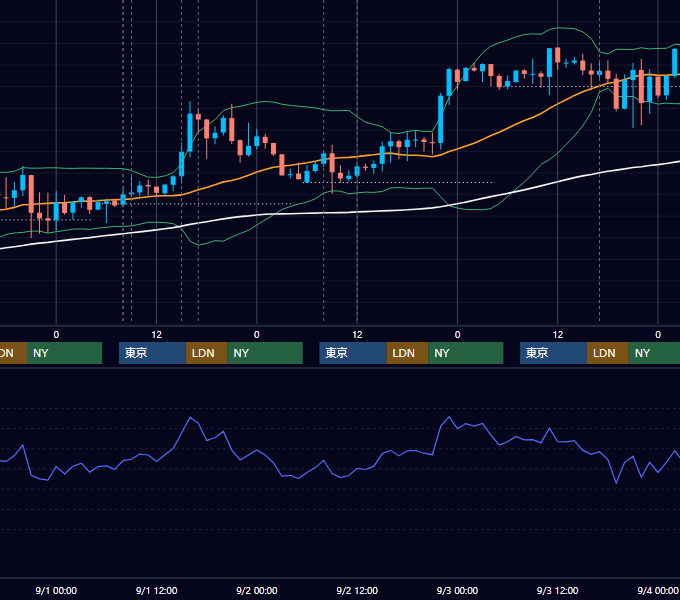Image resolution: width=680 pixels, height=600 pixels.
Task: Click the tall blue candle before 9/3 00:00
Action: (441, 119)
